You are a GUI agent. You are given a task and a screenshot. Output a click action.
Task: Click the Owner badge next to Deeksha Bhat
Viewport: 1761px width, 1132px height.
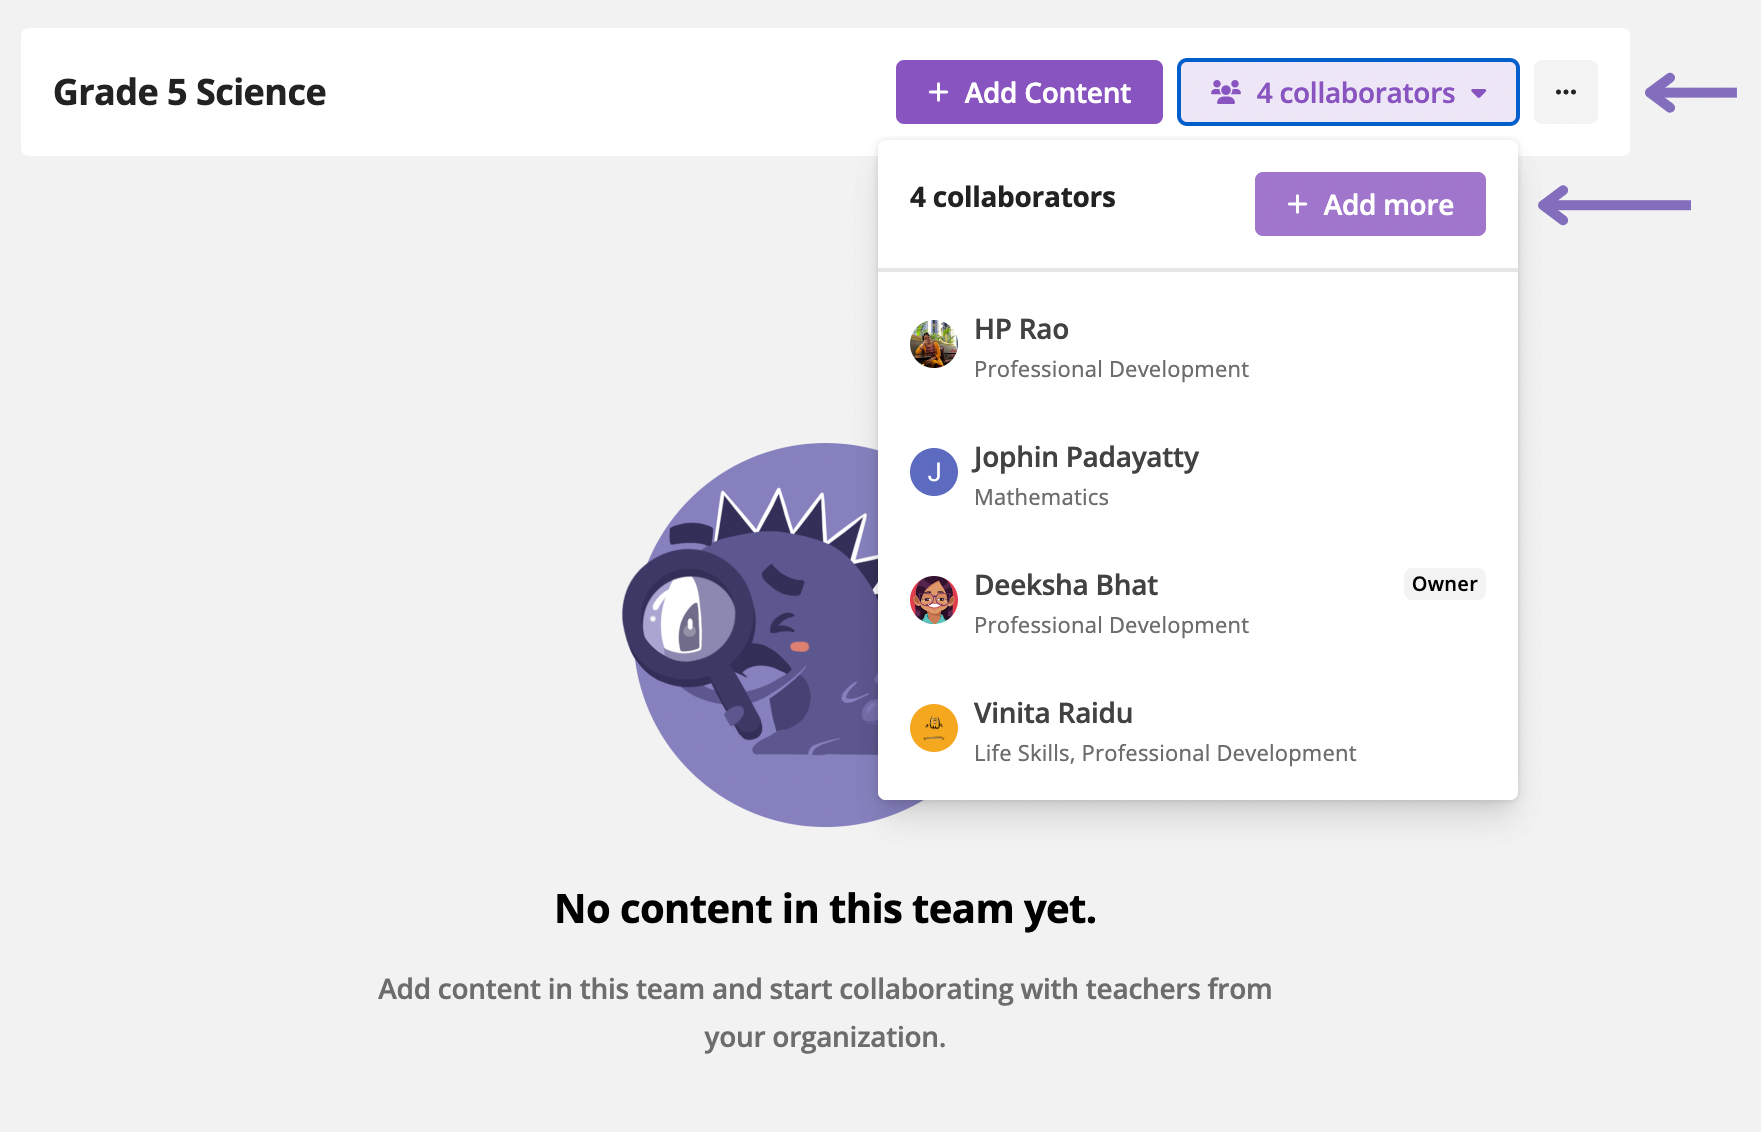1444,584
